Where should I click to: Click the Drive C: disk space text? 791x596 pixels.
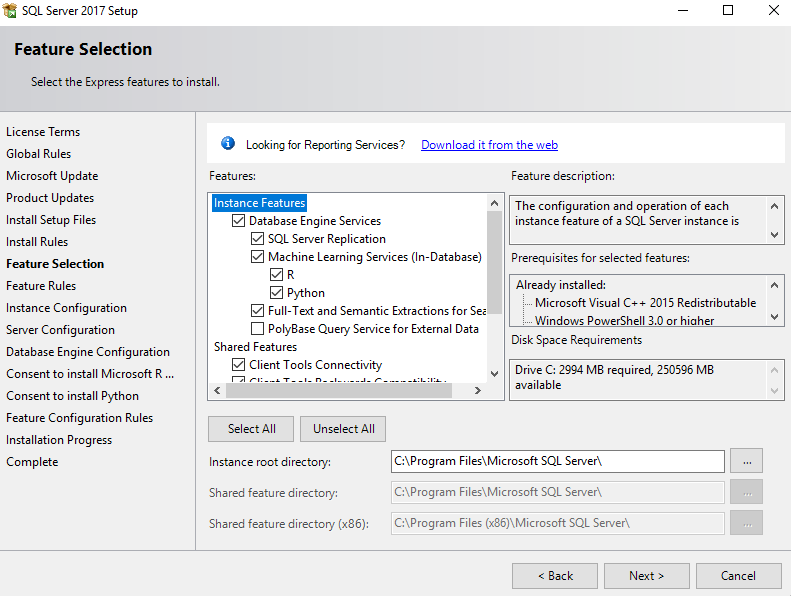[x=614, y=377]
